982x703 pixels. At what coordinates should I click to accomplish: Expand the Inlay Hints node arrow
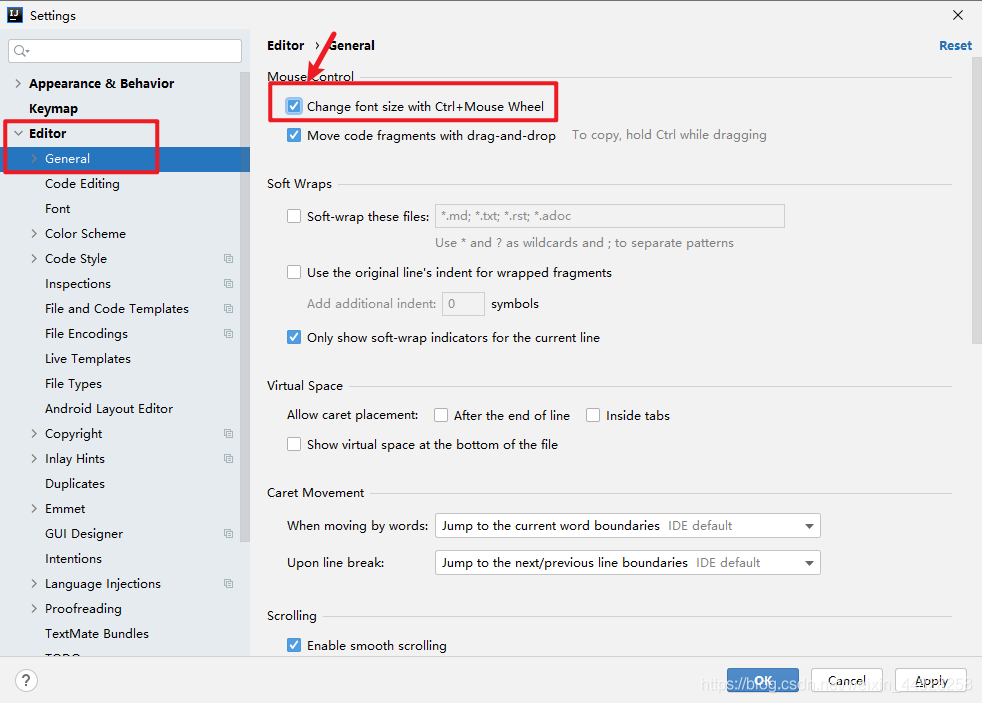click(x=34, y=458)
